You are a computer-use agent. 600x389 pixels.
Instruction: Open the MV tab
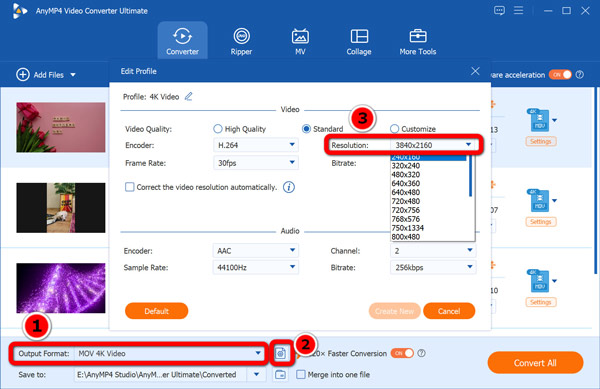click(x=300, y=41)
